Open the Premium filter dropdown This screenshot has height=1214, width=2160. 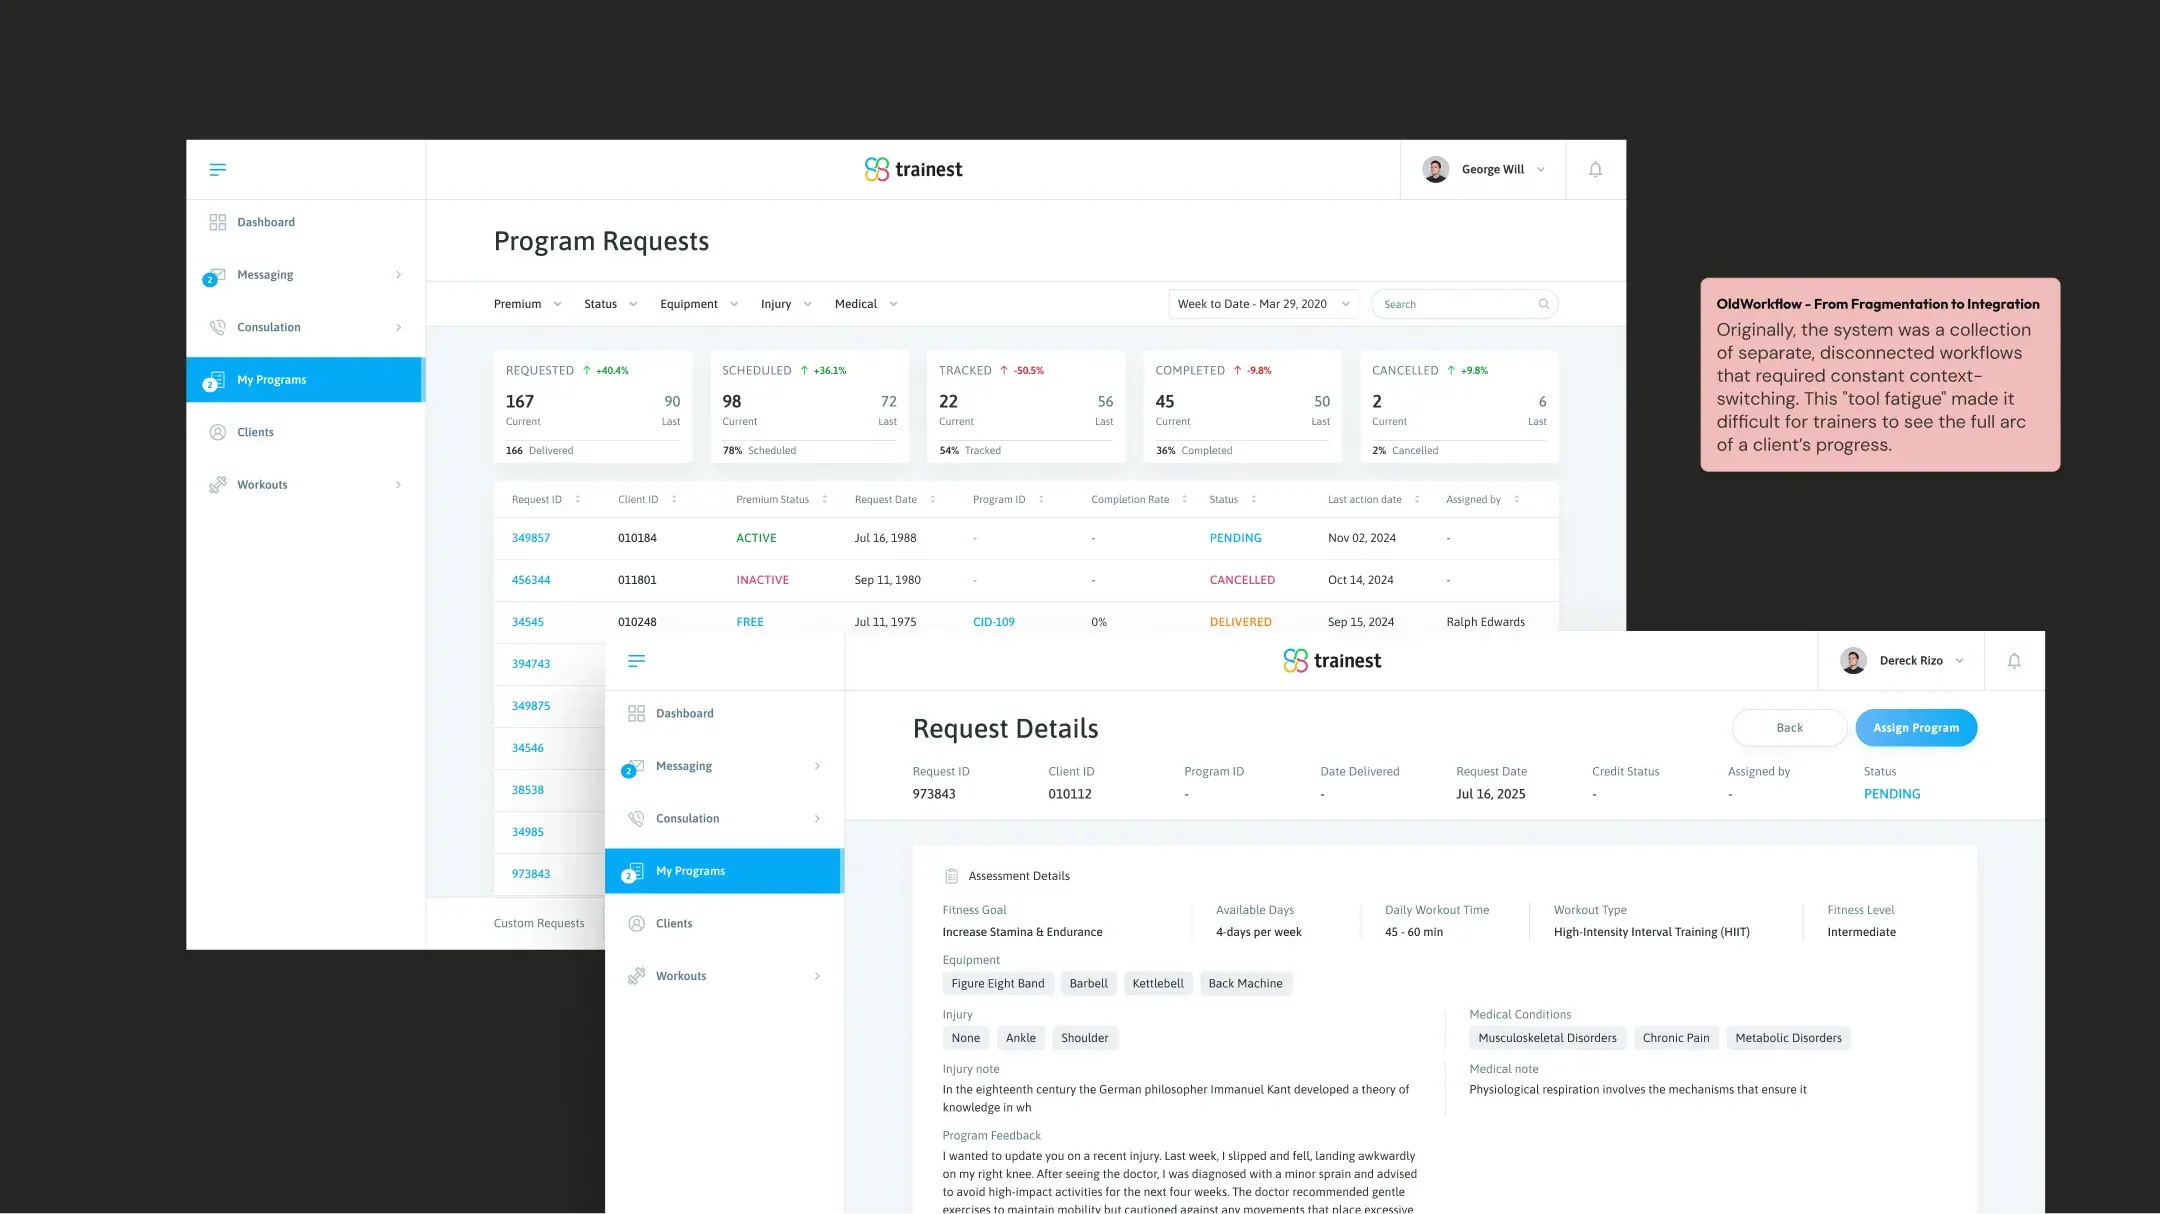click(x=527, y=304)
